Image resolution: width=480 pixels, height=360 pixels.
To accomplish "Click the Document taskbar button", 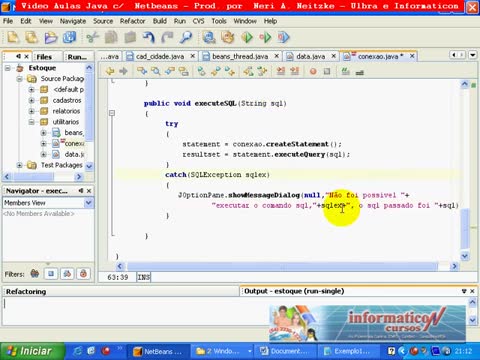I will 285,351.
